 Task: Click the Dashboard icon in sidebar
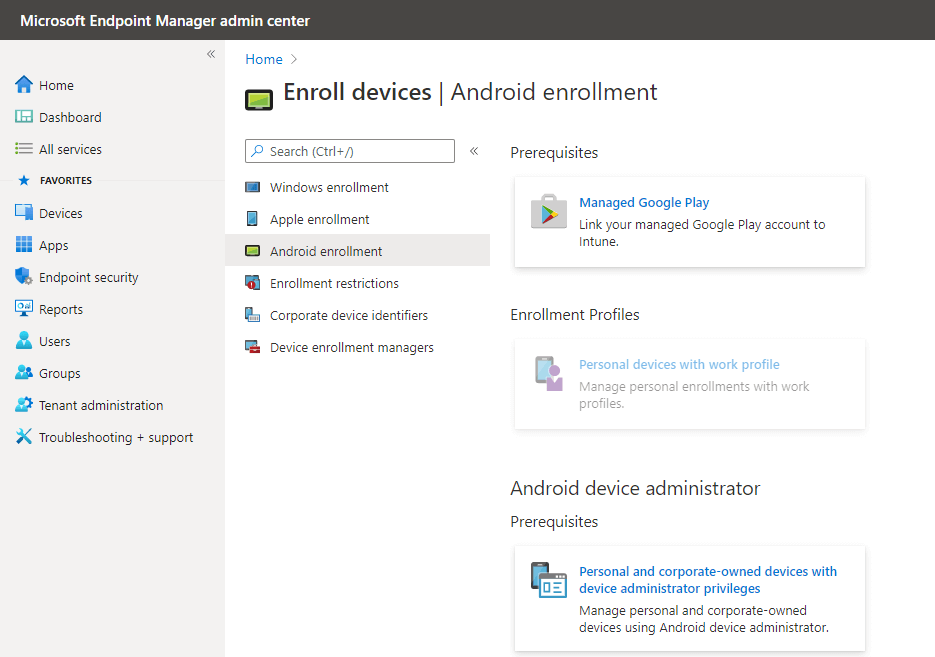coord(24,117)
